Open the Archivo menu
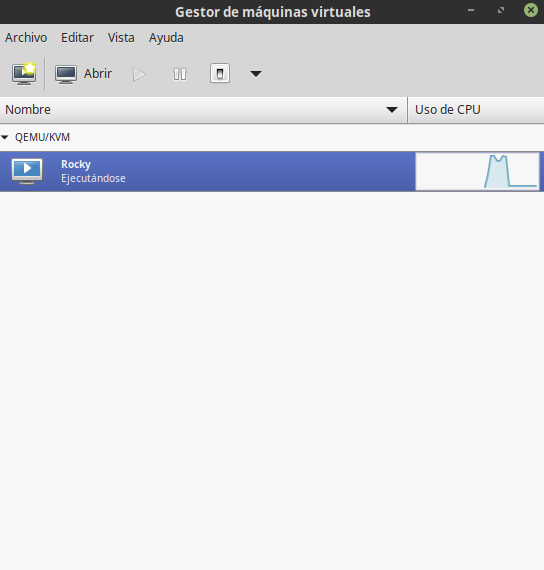Viewport: 544px width, 570px height. coord(26,38)
